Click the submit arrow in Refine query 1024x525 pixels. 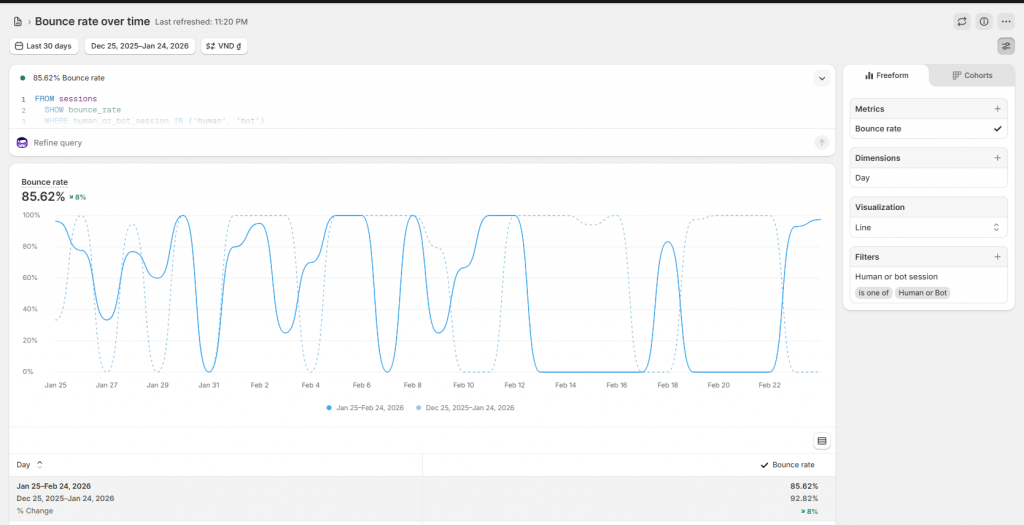(822, 142)
